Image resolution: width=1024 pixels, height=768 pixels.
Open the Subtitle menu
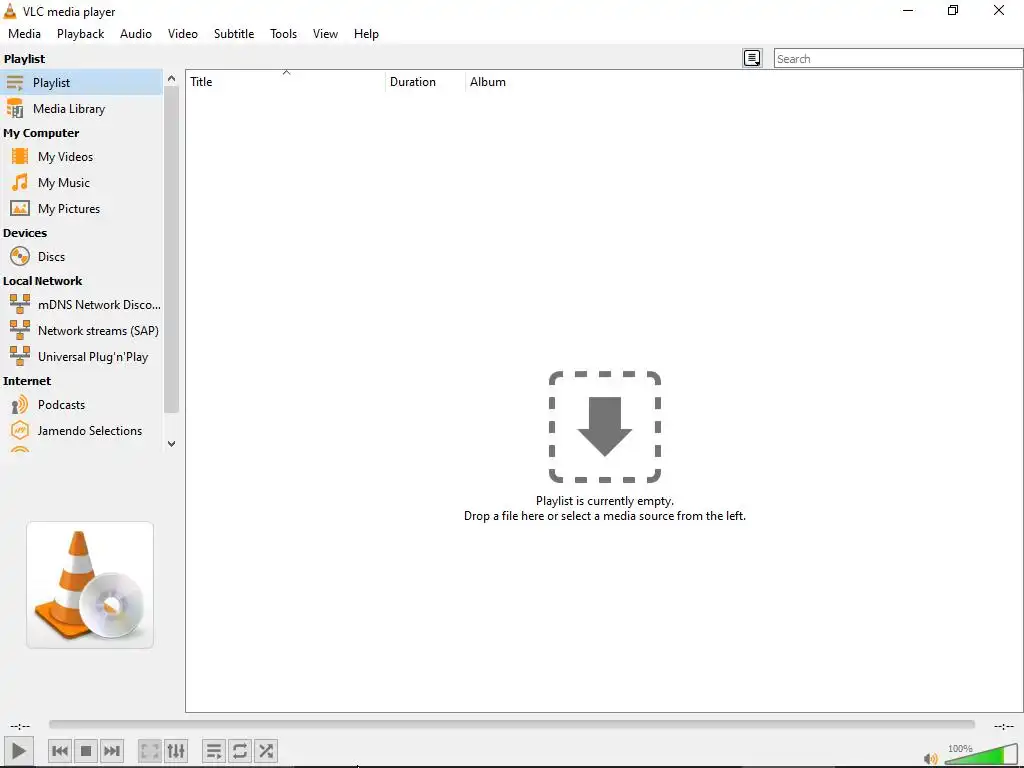(234, 34)
